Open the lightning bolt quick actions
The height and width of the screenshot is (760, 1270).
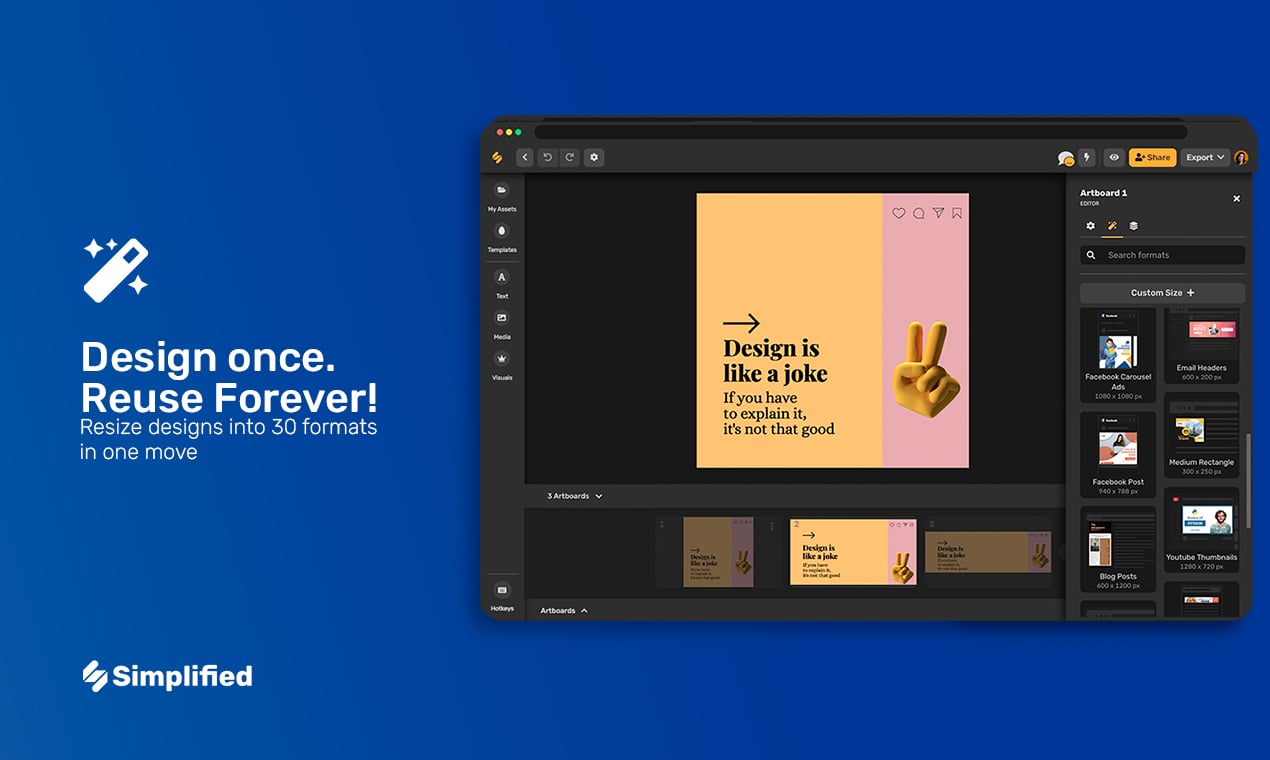[1086, 157]
